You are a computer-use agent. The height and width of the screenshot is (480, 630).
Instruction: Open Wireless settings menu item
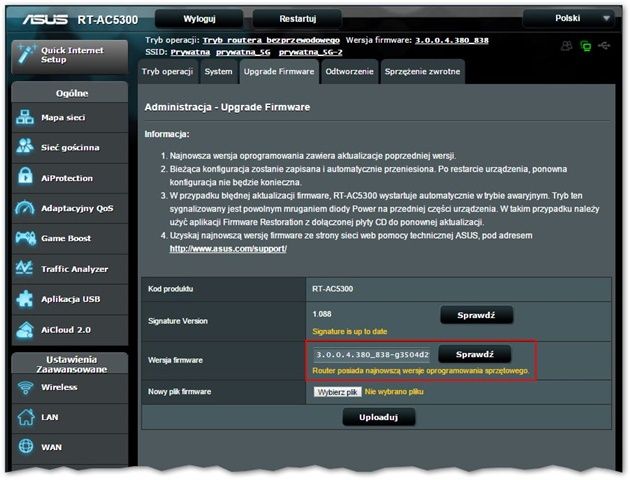70,388
